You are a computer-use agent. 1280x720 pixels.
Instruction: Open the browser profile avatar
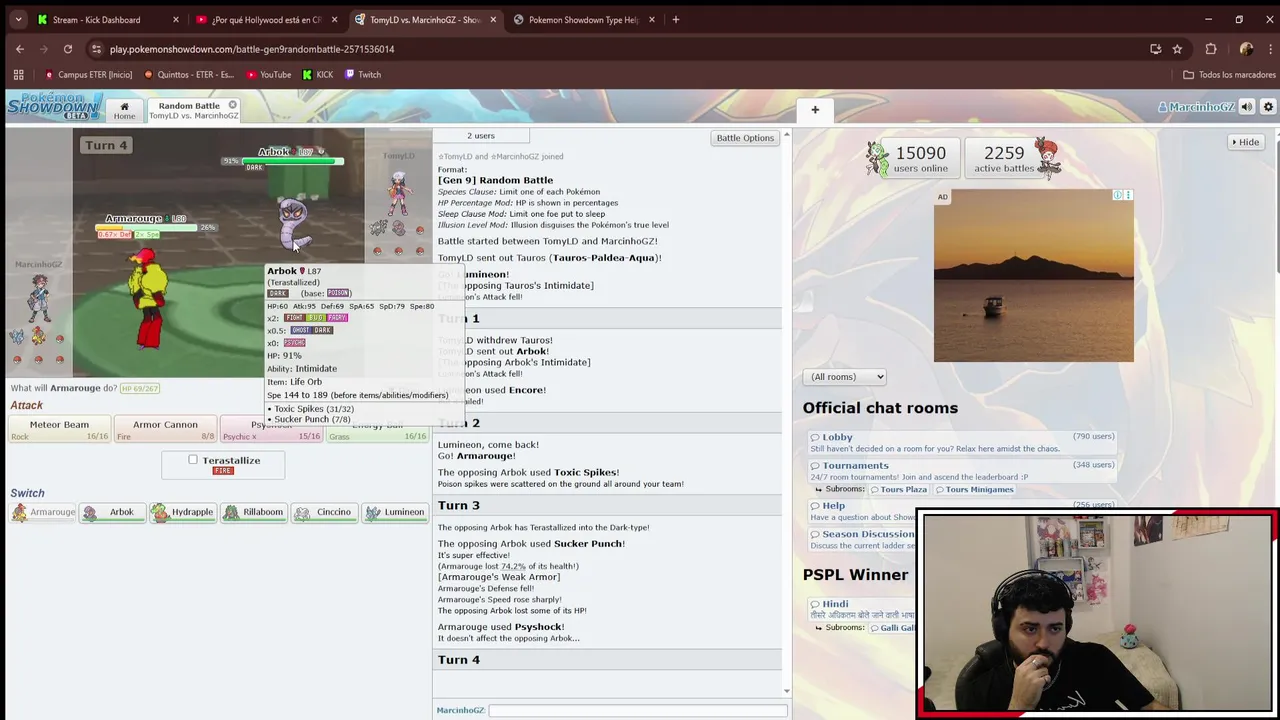1246,49
